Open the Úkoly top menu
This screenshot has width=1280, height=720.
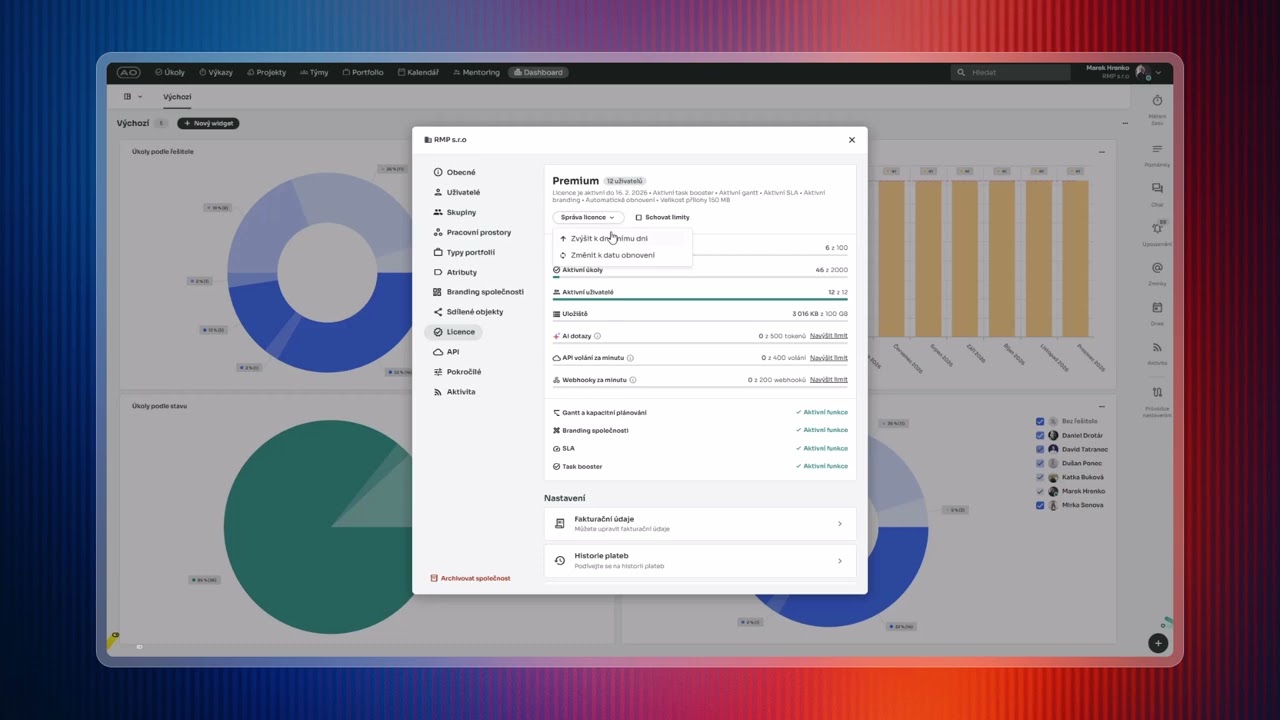[170, 72]
